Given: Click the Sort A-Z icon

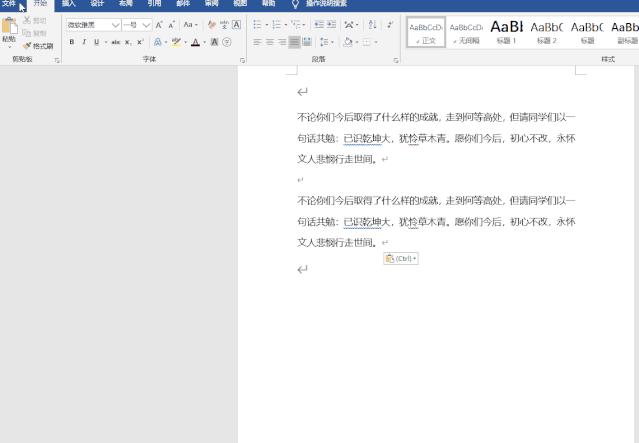Looking at the screenshot, I should 372,25.
